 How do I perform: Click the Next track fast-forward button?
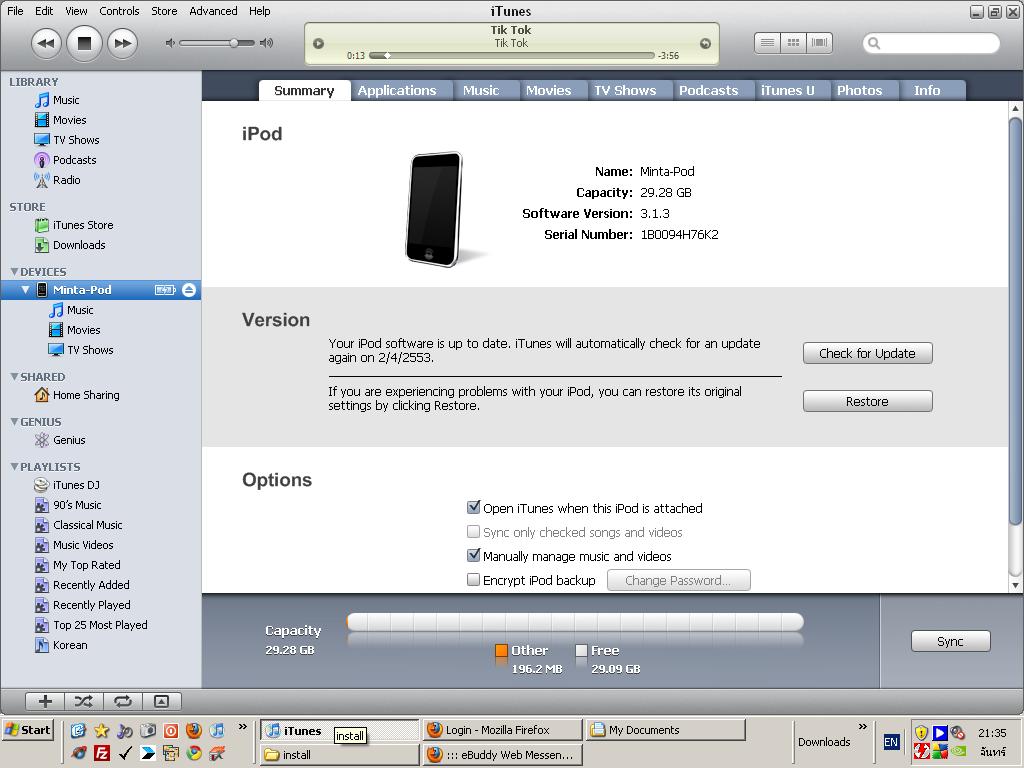point(122,44)
